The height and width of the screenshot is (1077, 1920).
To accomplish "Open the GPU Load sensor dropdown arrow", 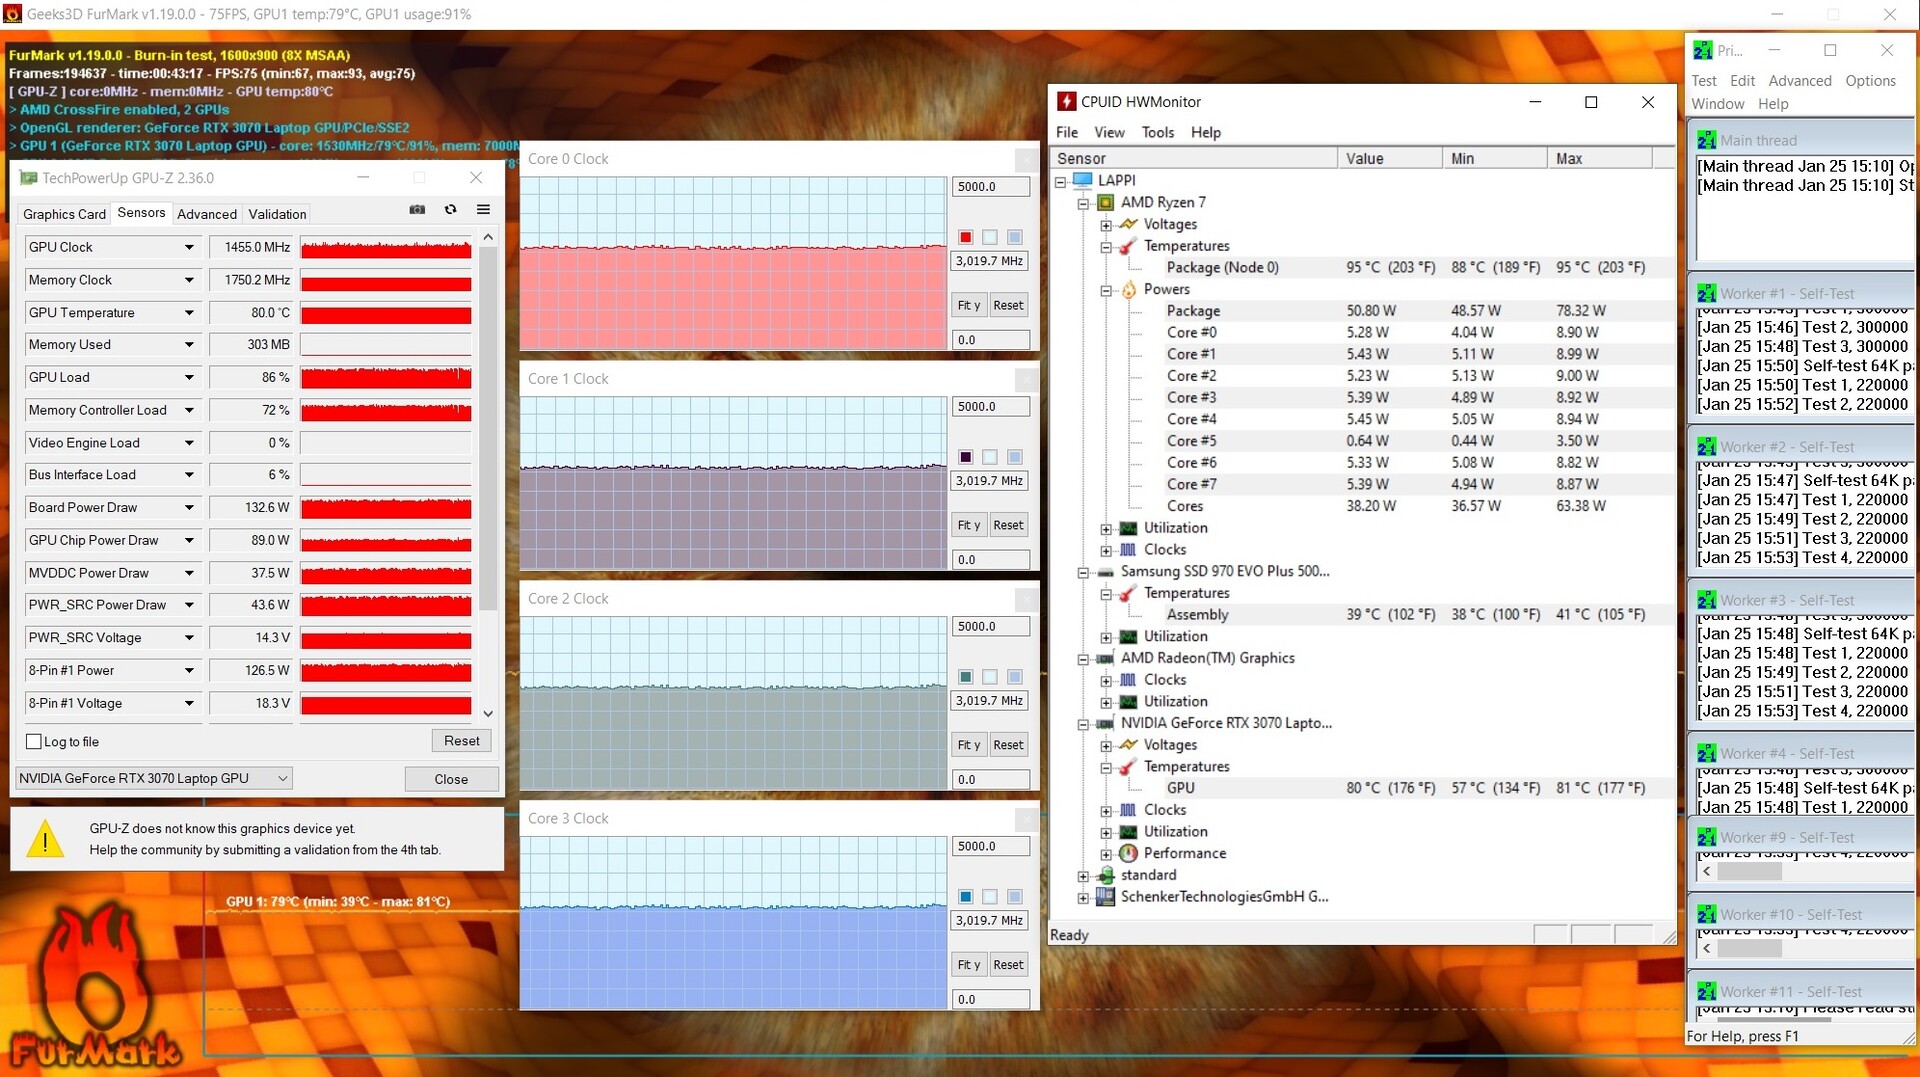I will tap(188, 378).
